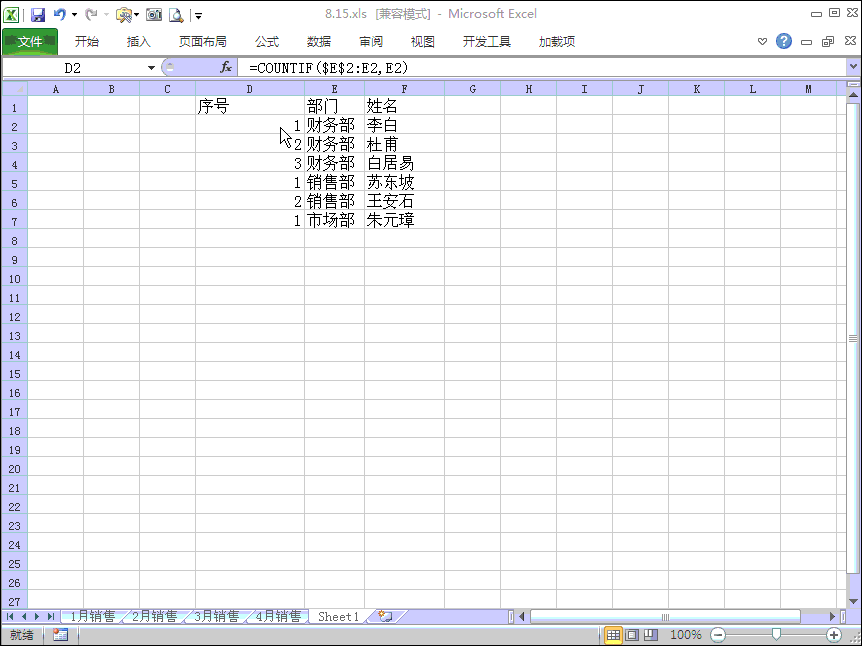This screenshot has height=646, width=862.
Task: Save the workbook with the floppy icon
Action: coord(37,15)
